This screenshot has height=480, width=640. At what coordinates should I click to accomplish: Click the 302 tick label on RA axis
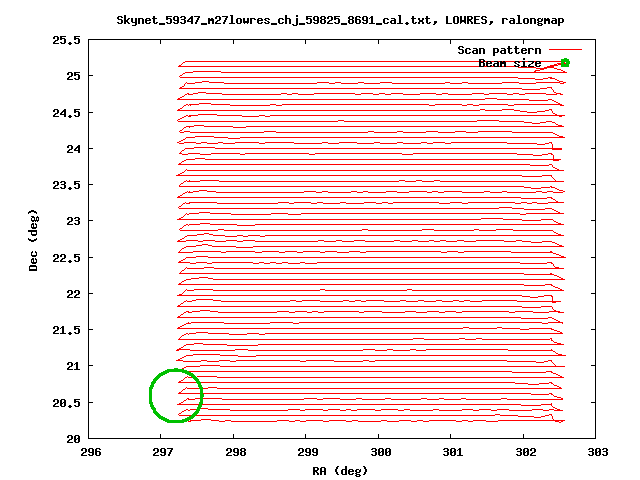pos(523,451)
